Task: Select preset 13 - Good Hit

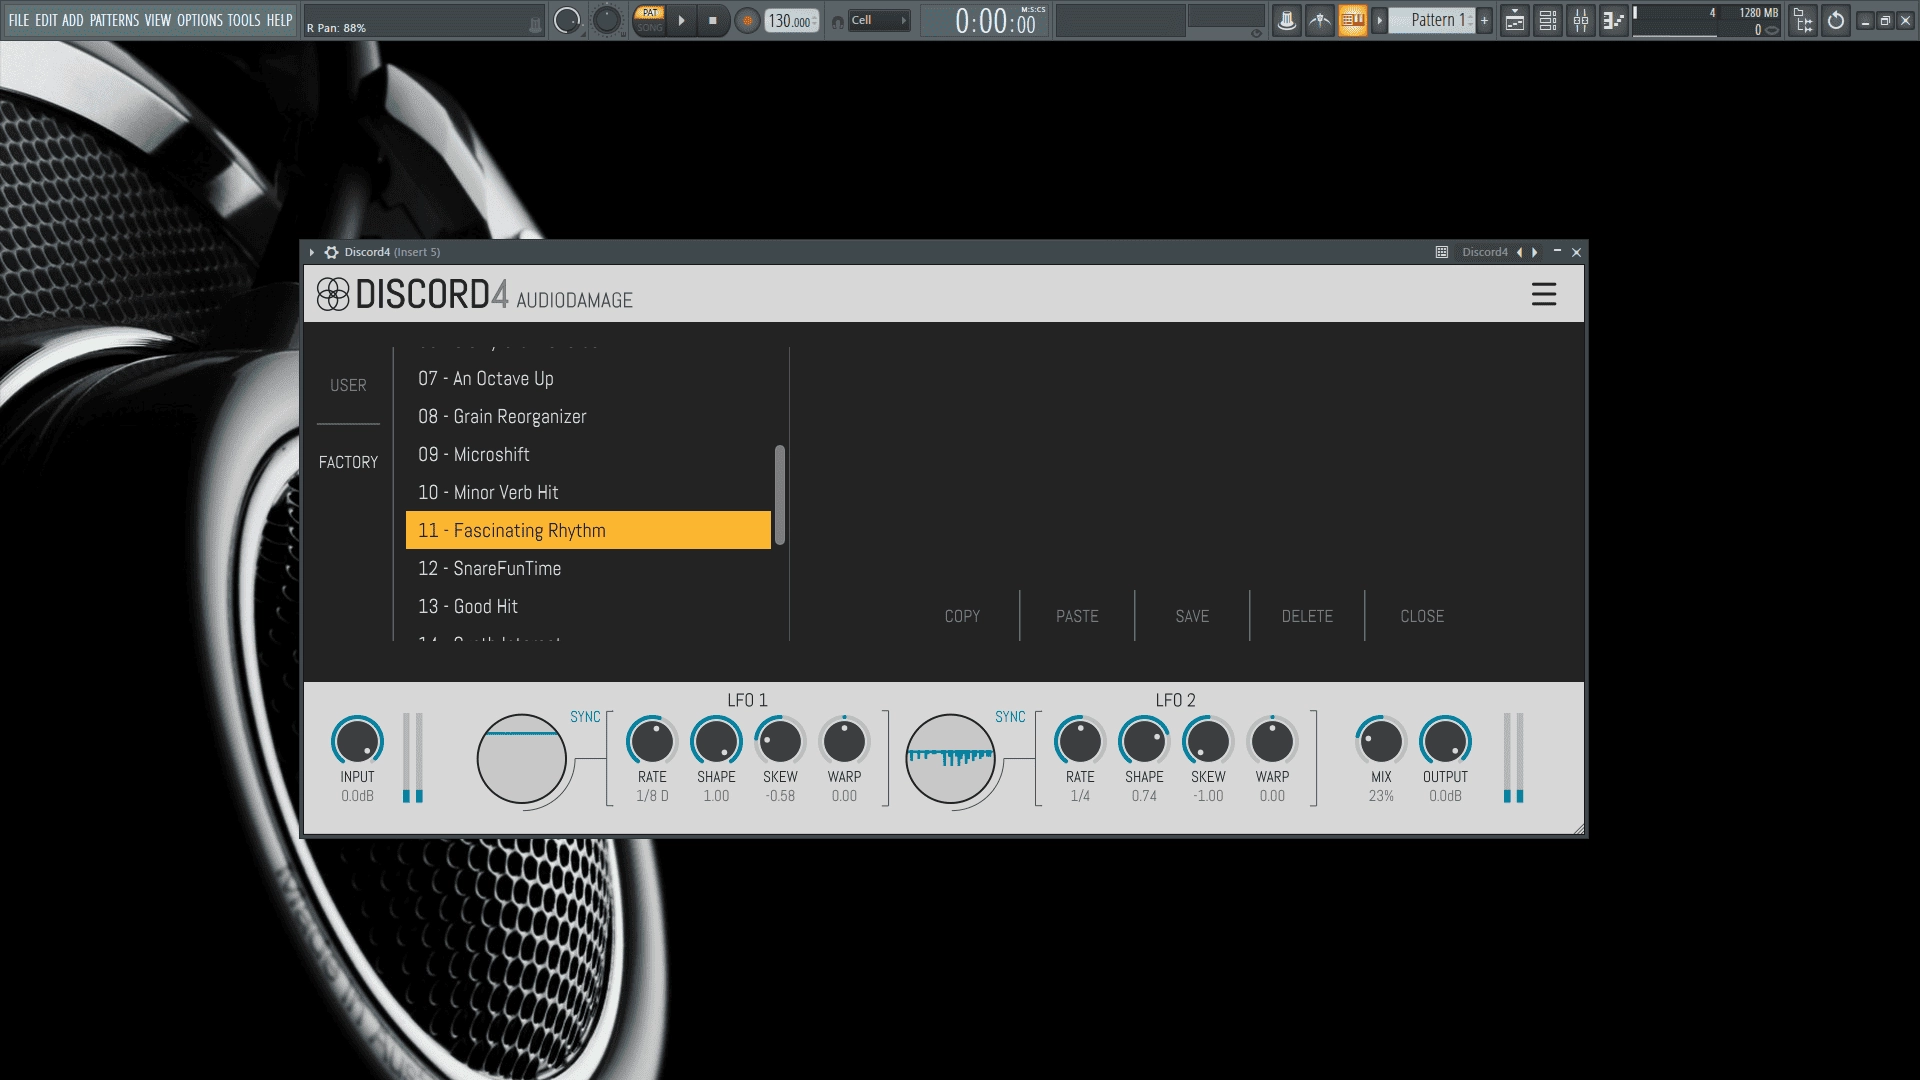Action: (588, 606)
